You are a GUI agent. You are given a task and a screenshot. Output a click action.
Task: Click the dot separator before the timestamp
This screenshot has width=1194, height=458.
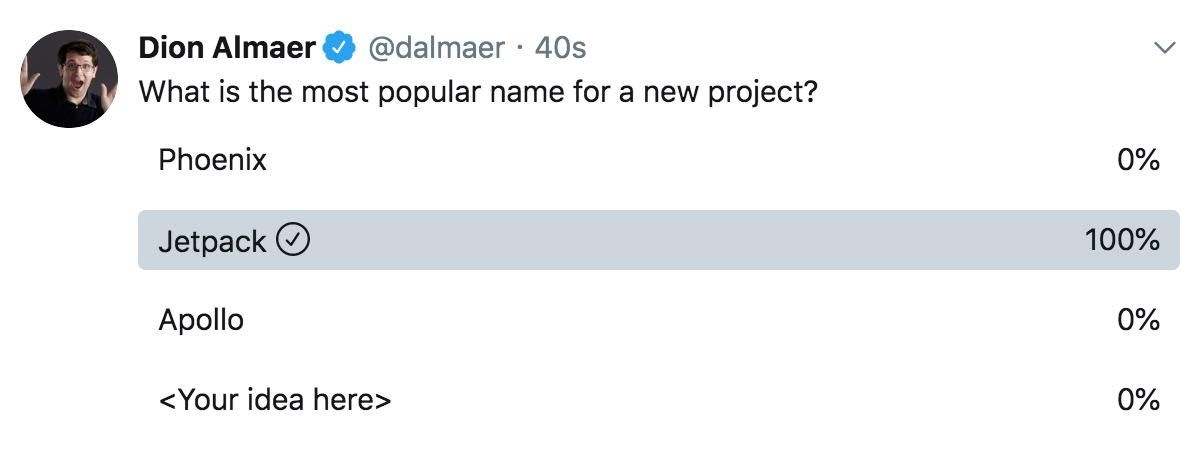click(520, 47)
